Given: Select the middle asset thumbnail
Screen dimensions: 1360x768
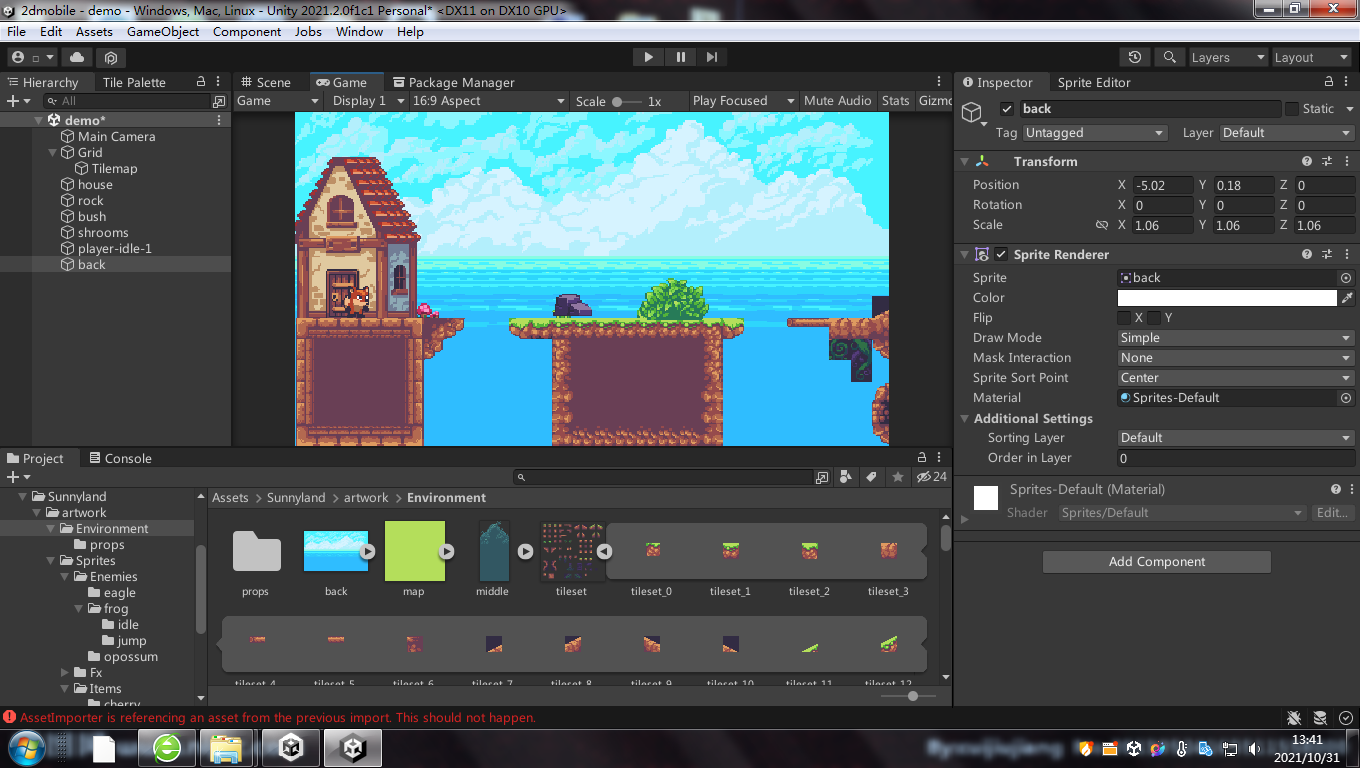Looking at the screenshot, I should pyautogui.click(x=493, y=551).
